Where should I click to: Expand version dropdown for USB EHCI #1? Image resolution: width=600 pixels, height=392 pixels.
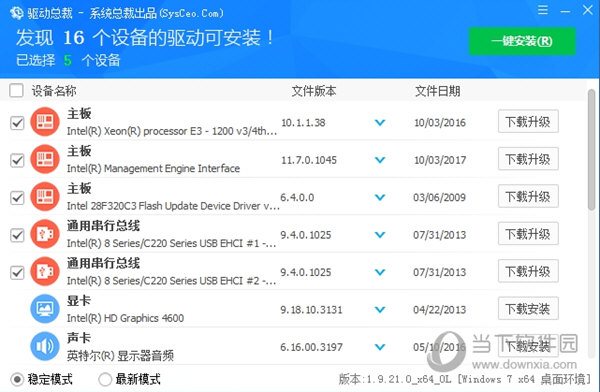tap(380, 235)
